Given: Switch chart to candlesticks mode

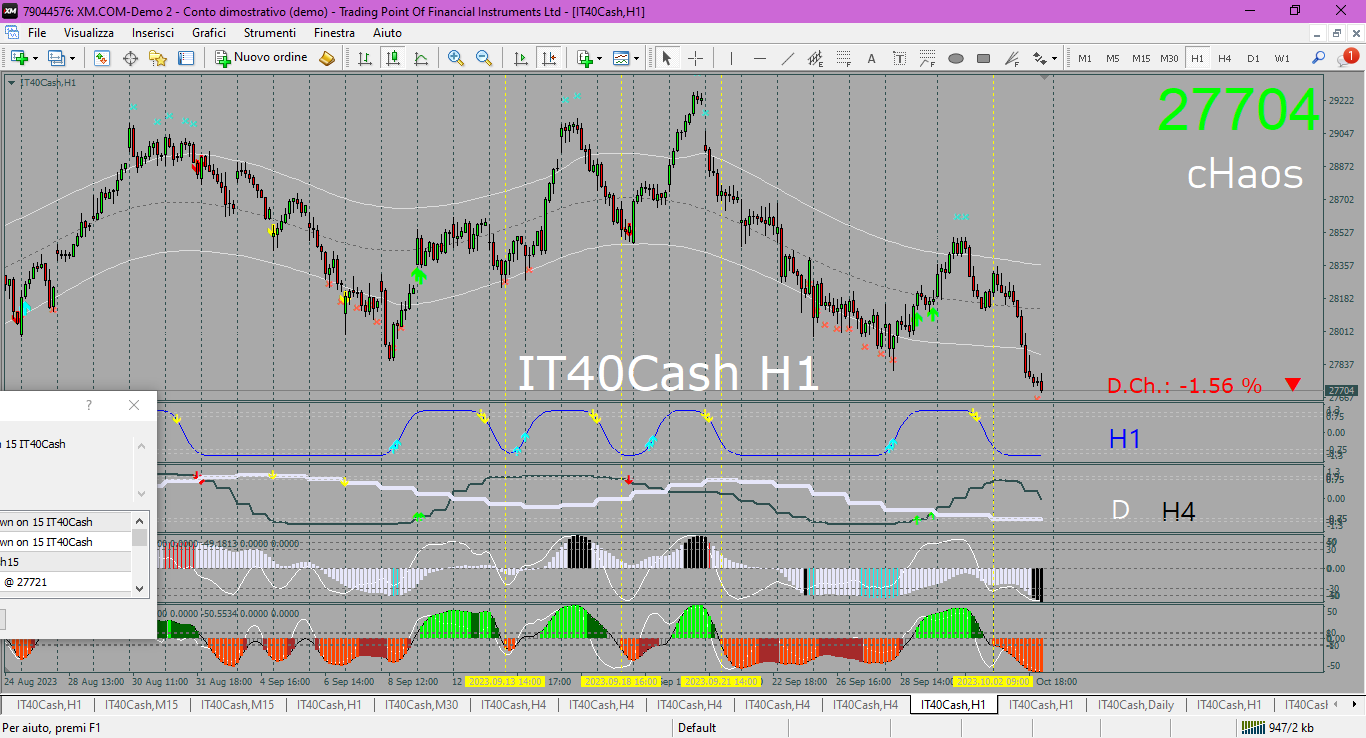Looking at the screenshot, I should coord(393,58).
